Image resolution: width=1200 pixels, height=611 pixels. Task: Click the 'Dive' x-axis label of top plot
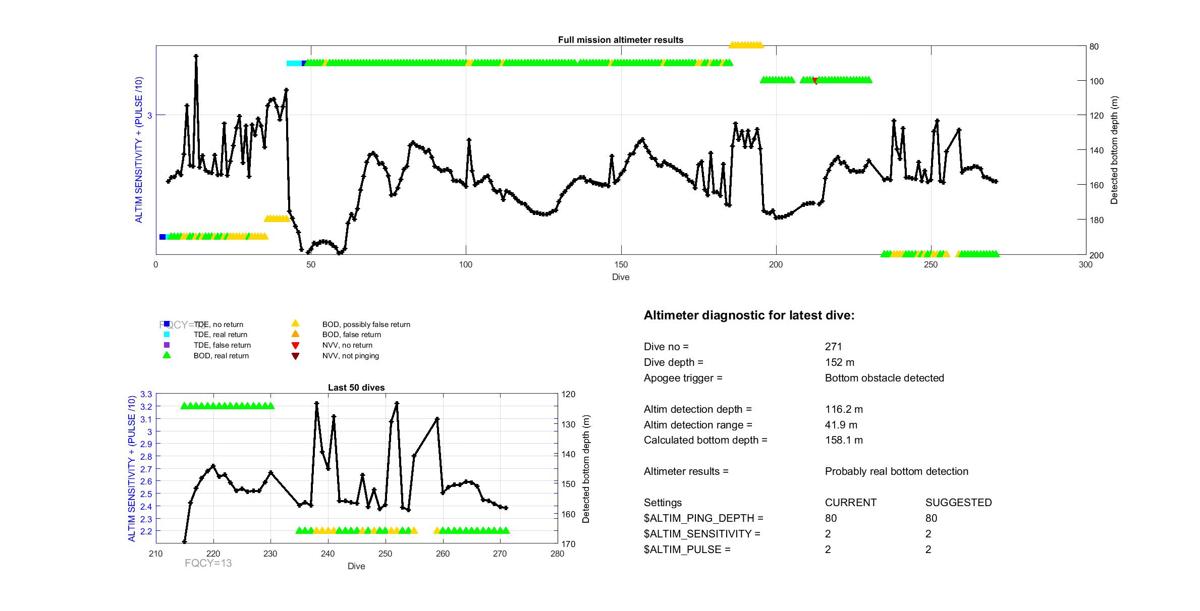pyautogui.click(x=621, y=277)
